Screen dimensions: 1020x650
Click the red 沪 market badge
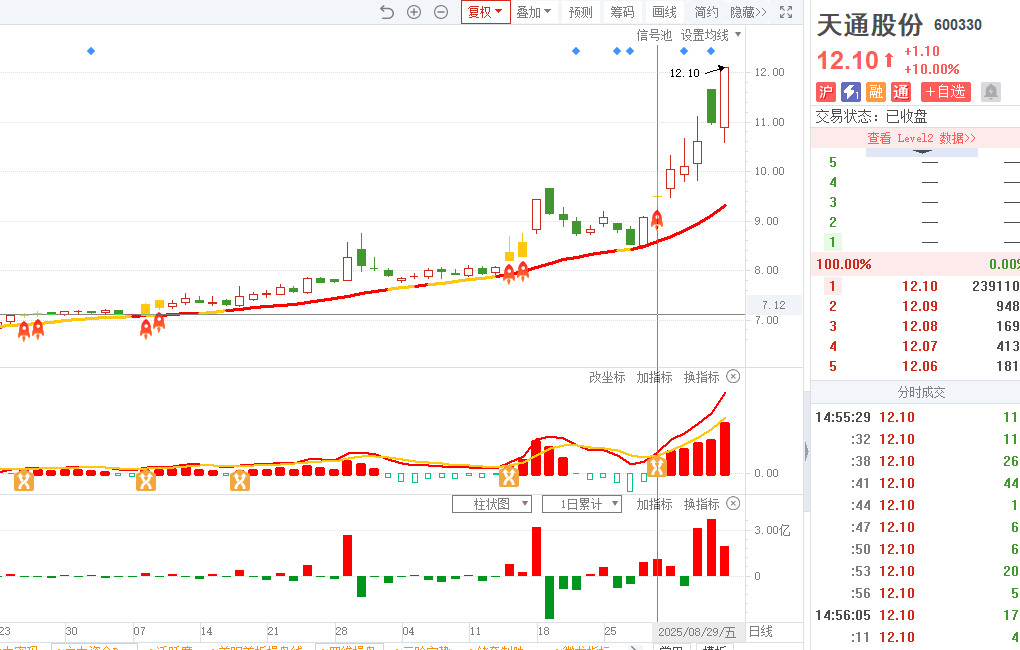(x=826, y=92)
